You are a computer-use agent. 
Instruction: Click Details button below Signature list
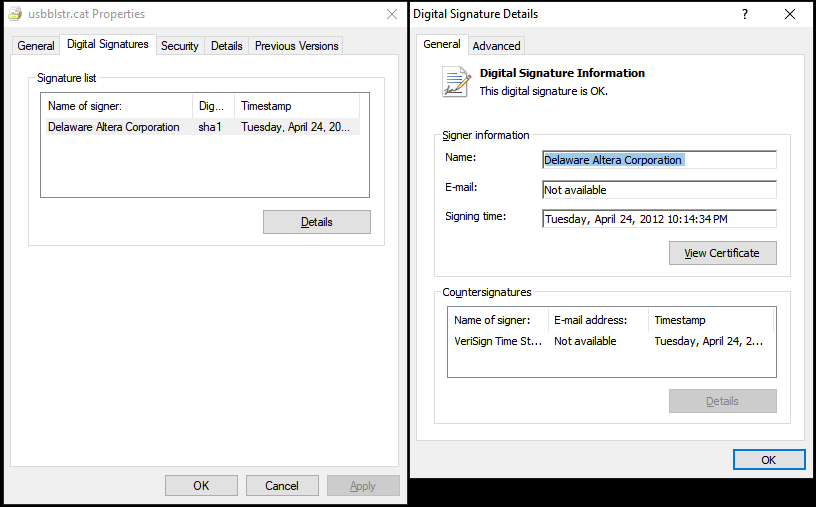(x=316, y=222)
